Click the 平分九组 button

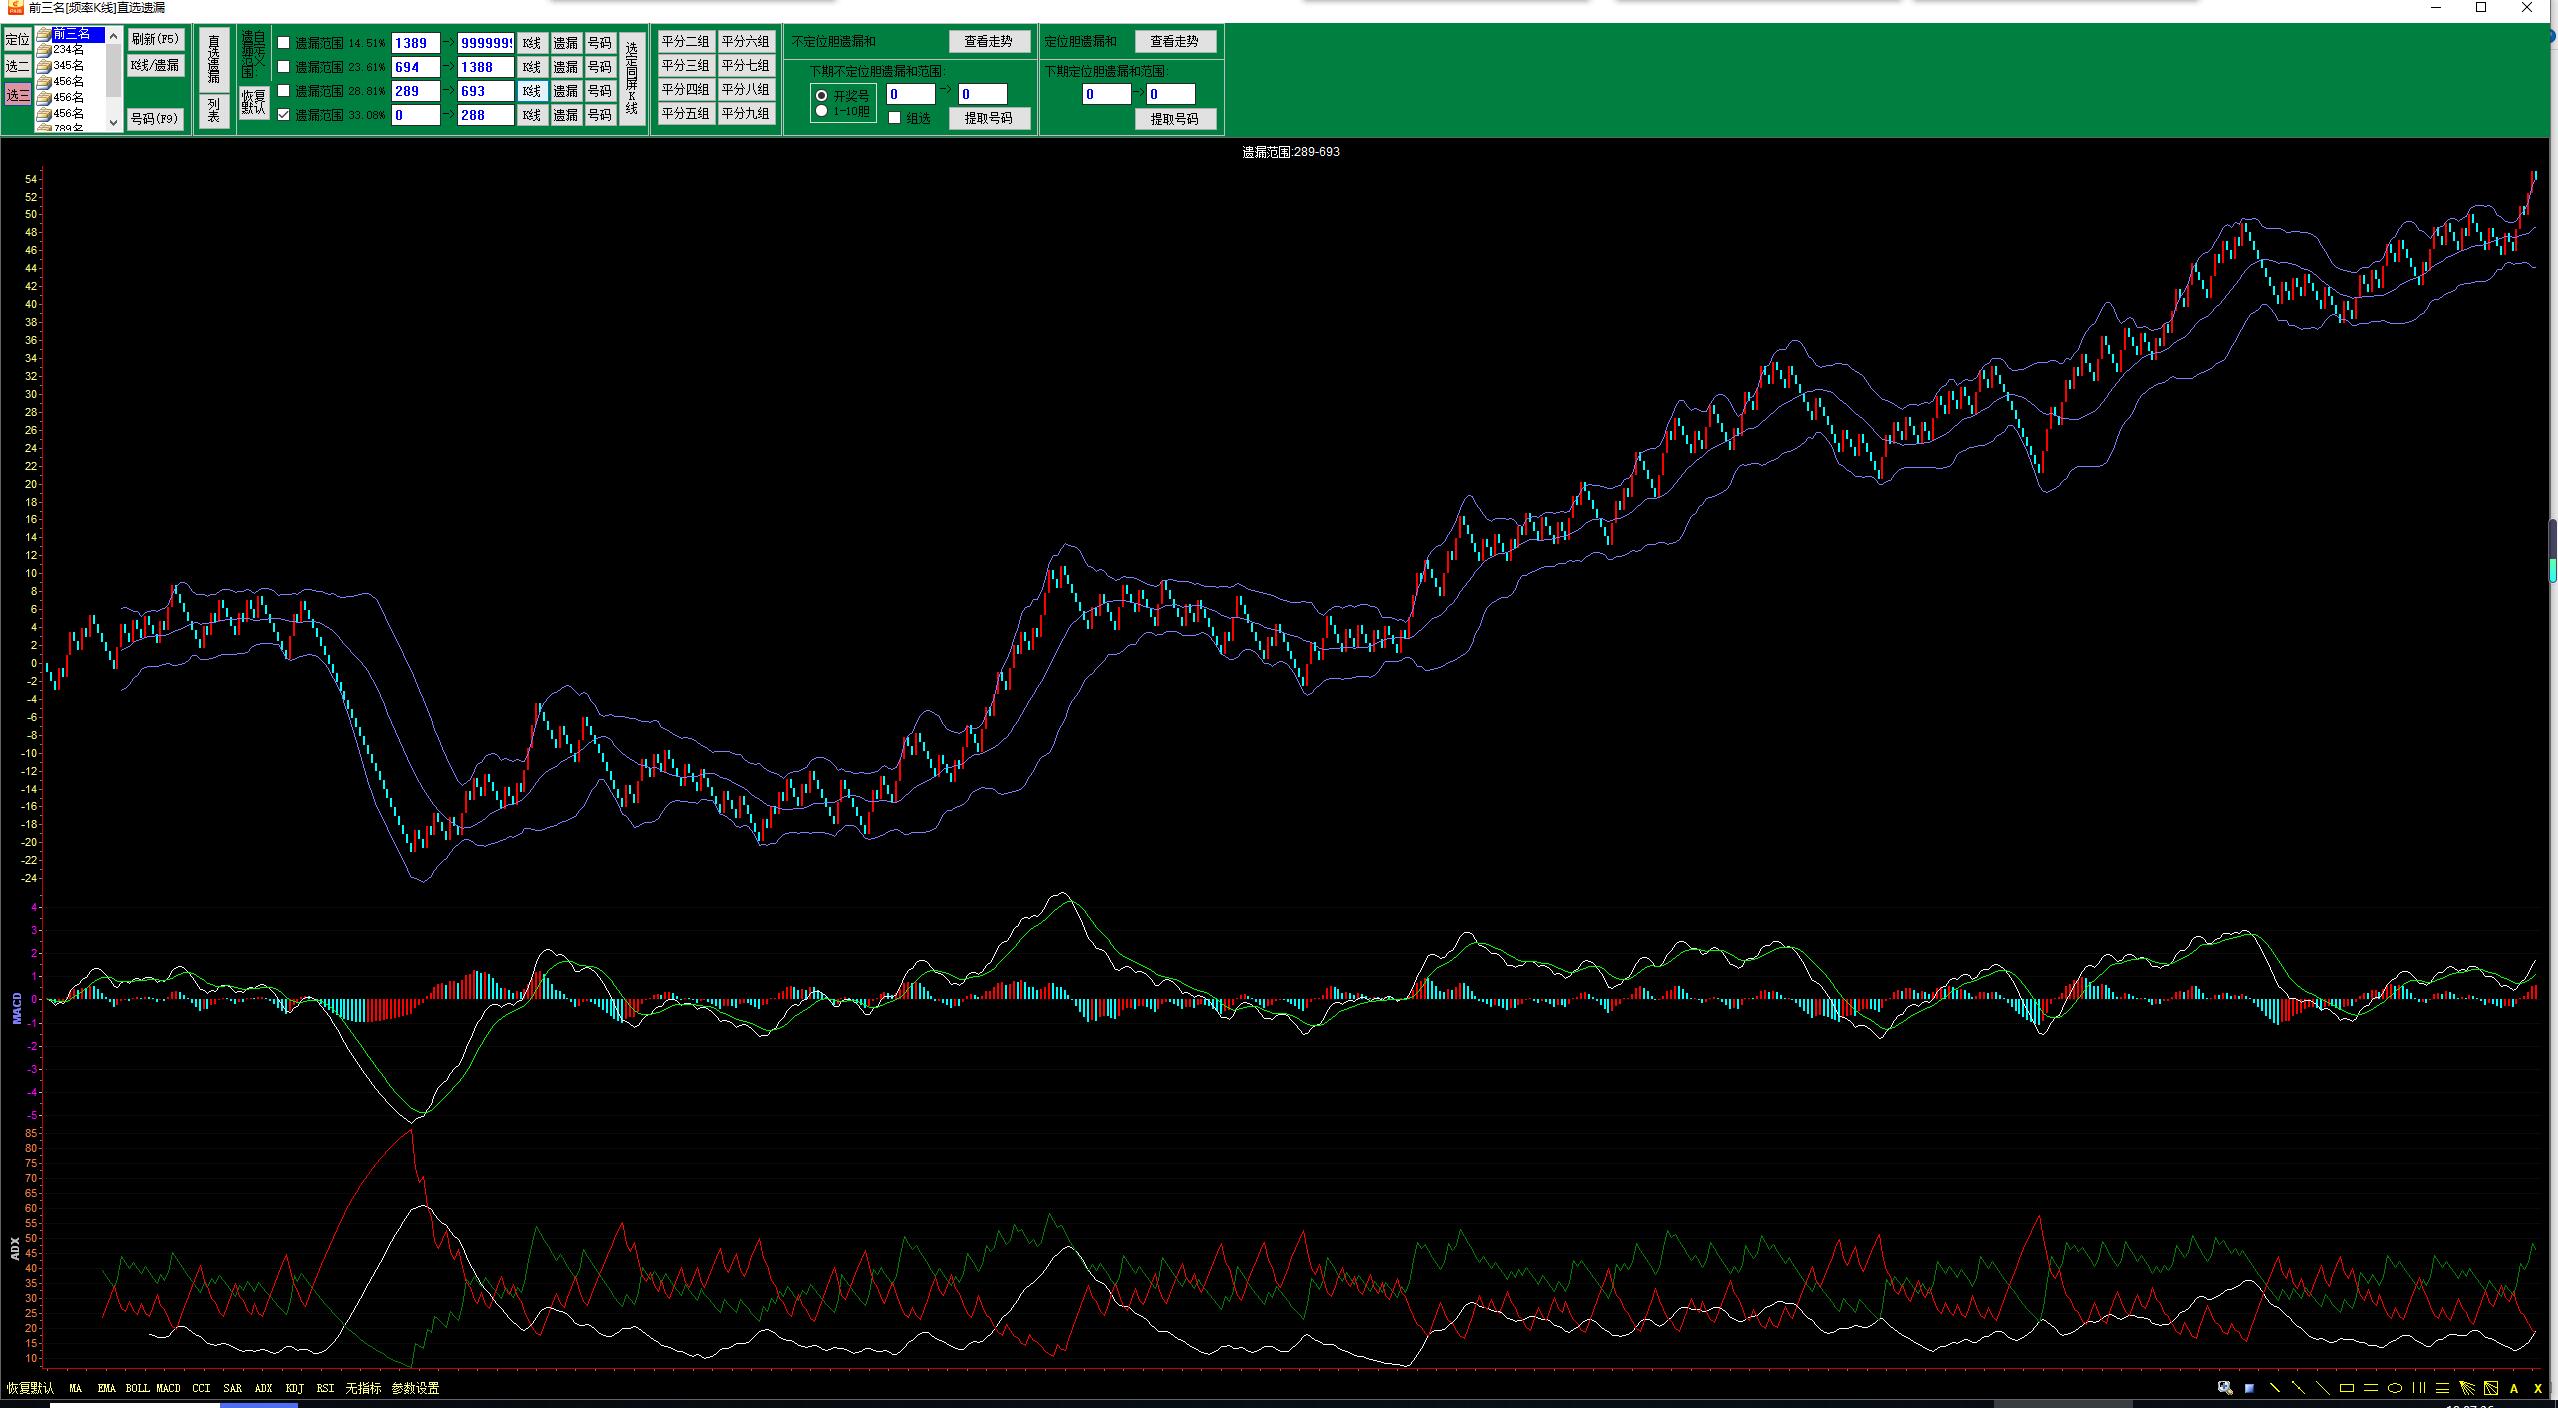click(x=746, y=113)
